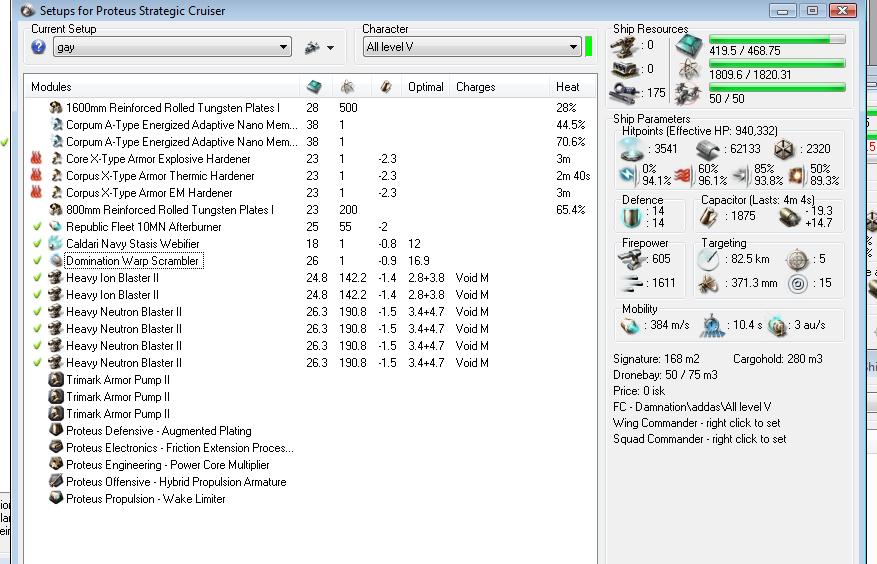Click the targeting range icon 82.5 km

point(708,260)
